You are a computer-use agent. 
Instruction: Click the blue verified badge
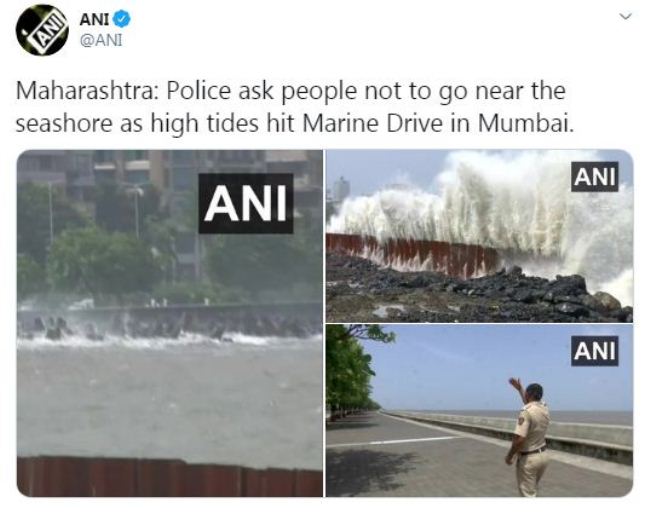pos(122,19)
